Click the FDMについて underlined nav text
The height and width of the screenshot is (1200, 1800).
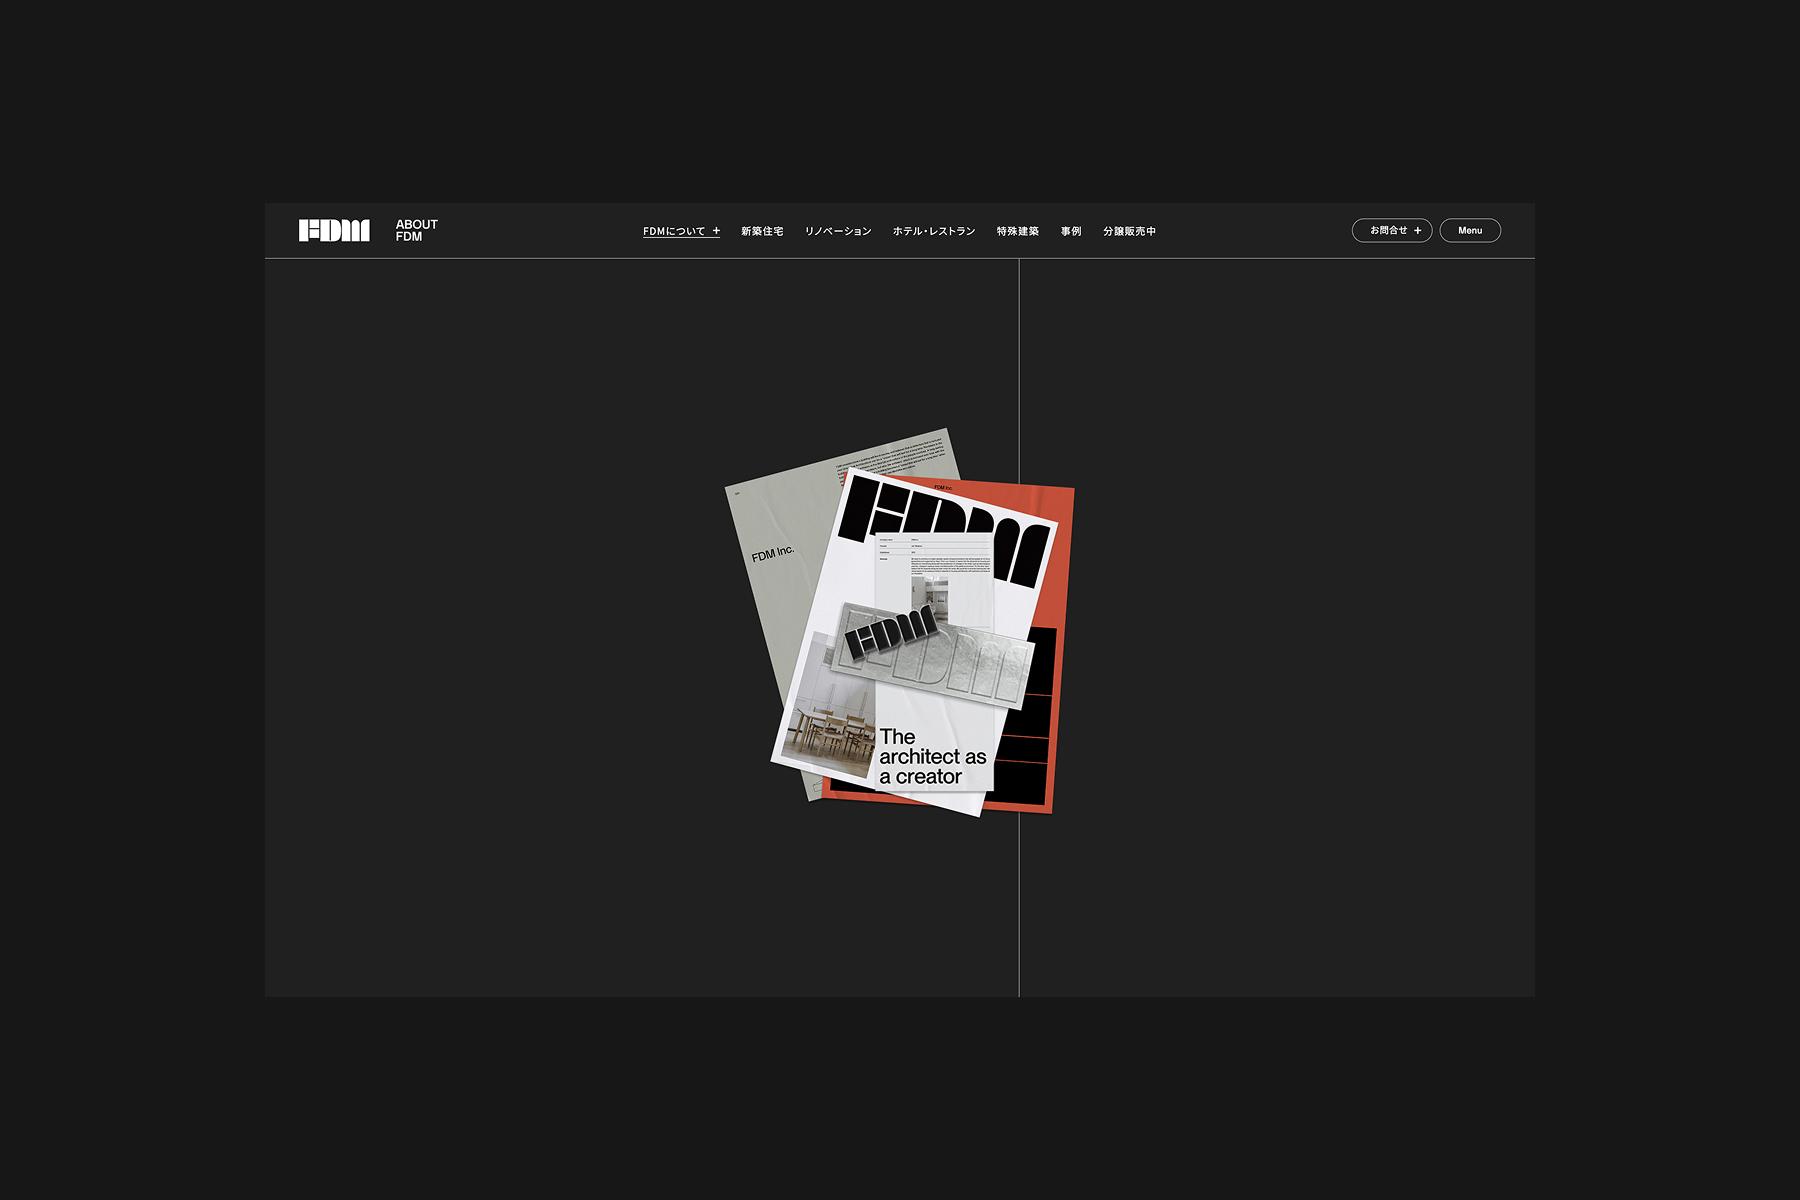[x=674, y=231]
